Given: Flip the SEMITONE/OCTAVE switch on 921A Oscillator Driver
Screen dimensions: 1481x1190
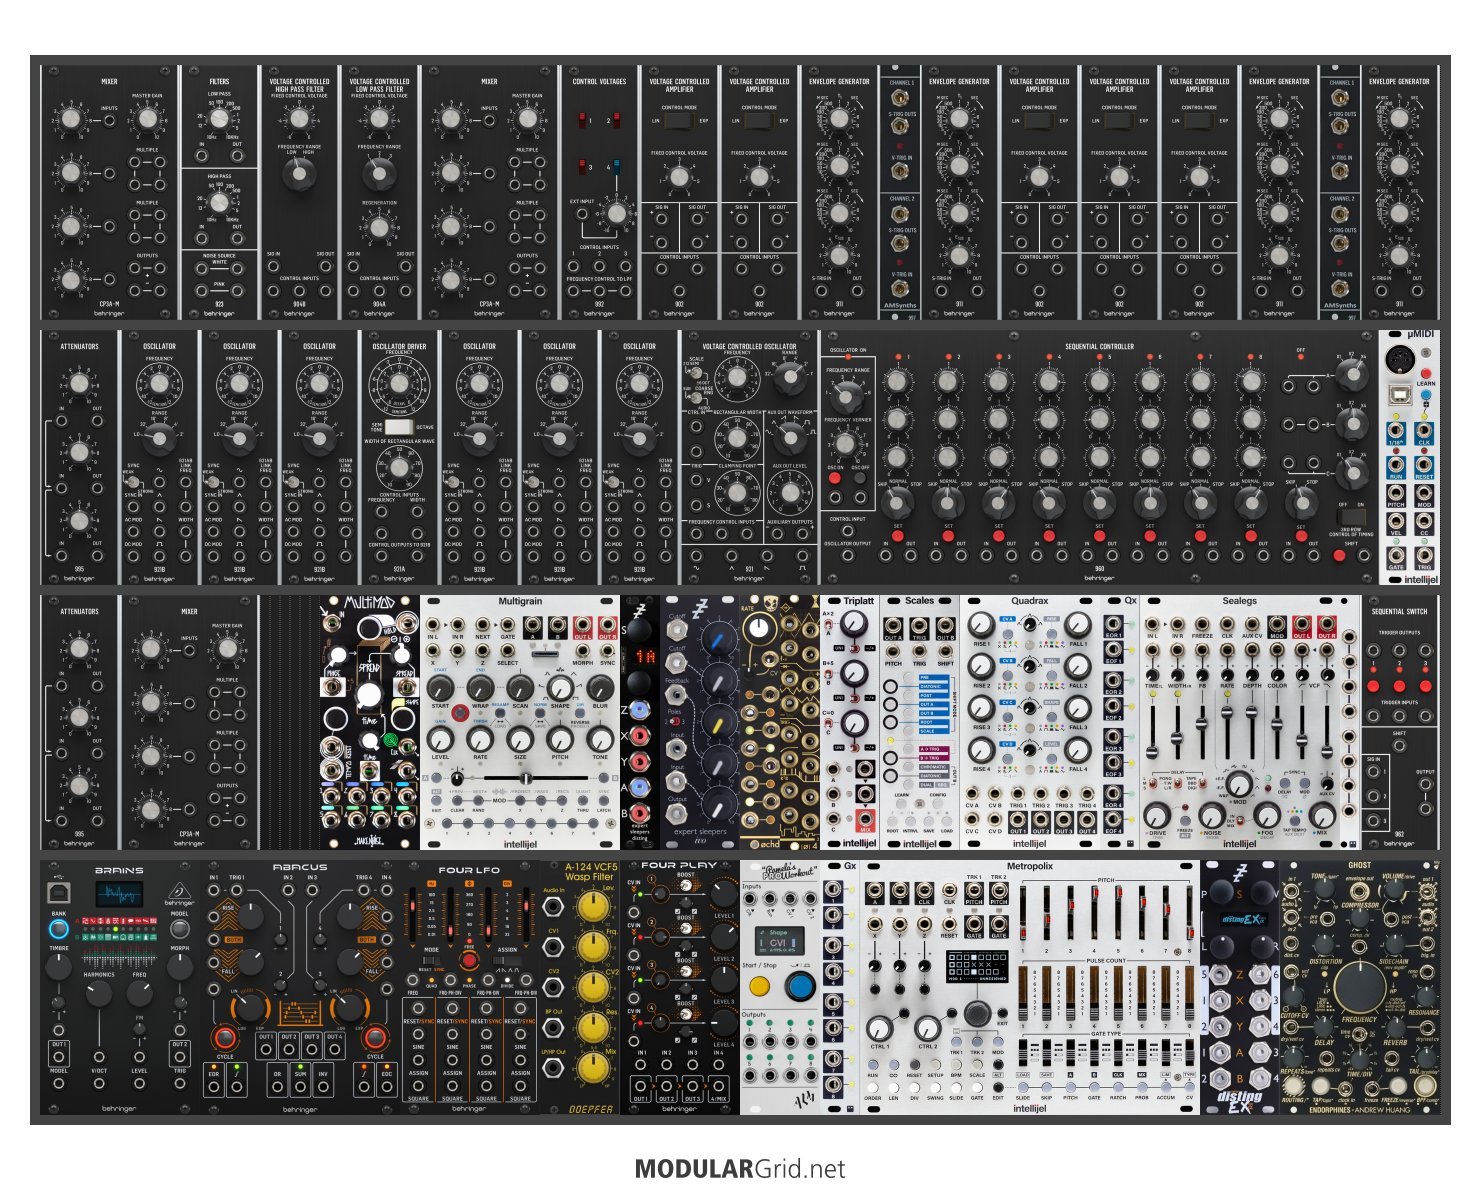Looking at the screenshot, I should (x=399, y=426).
